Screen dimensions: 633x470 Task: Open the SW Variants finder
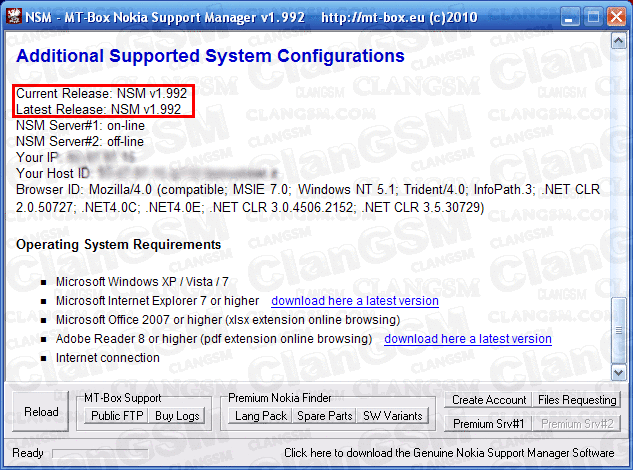(x=392, y=415)
